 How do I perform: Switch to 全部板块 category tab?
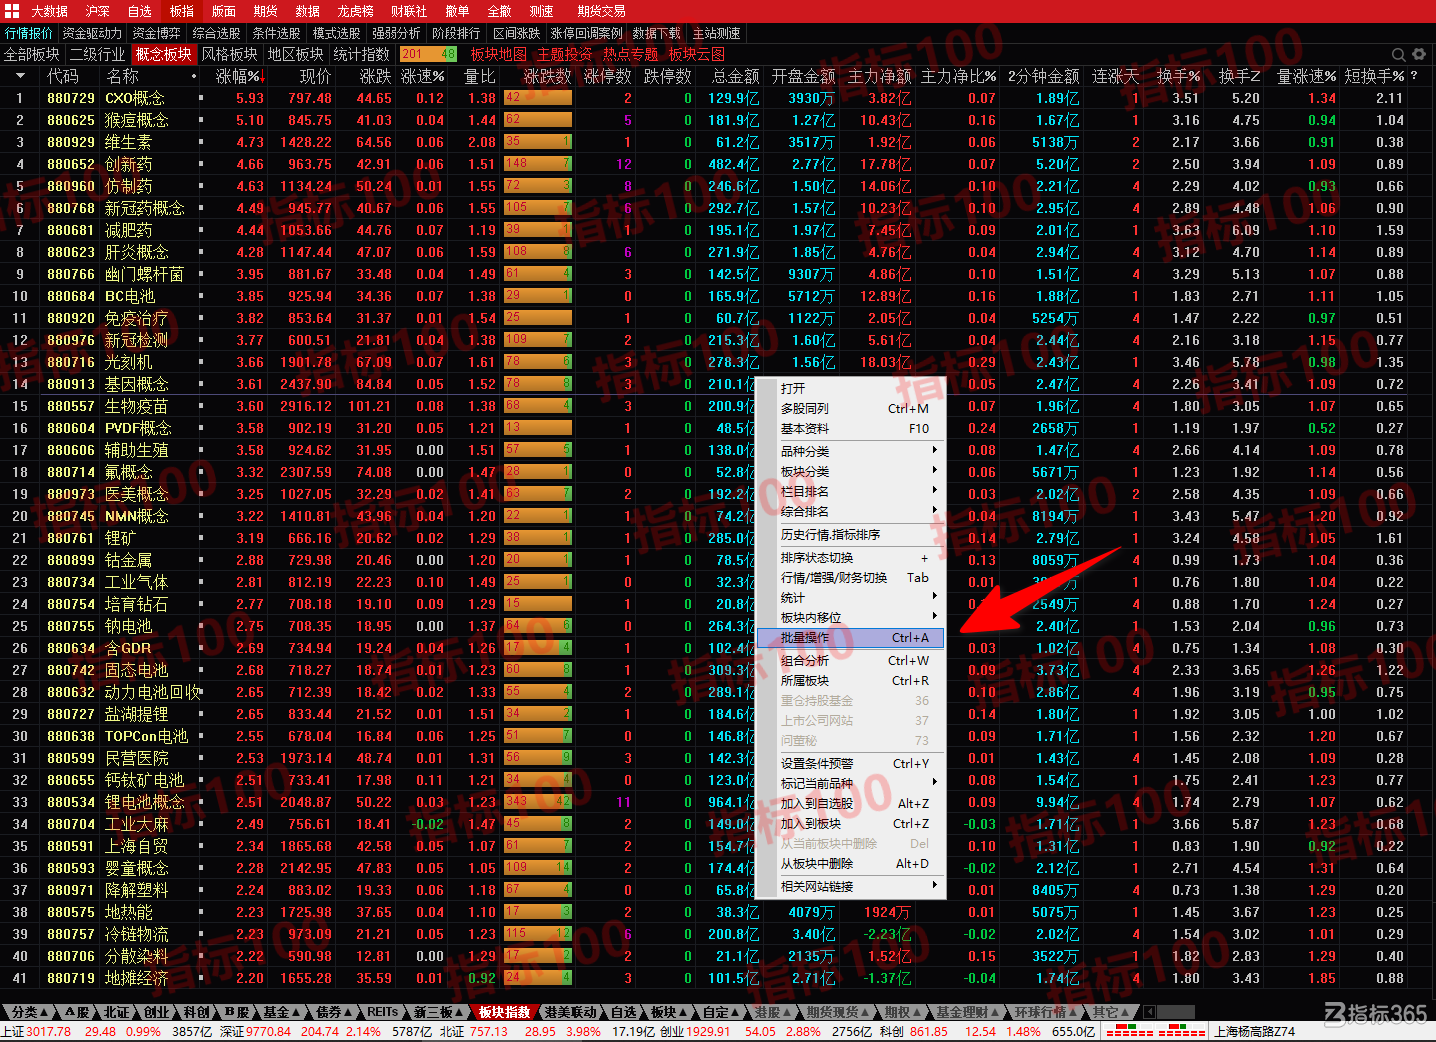32,54
